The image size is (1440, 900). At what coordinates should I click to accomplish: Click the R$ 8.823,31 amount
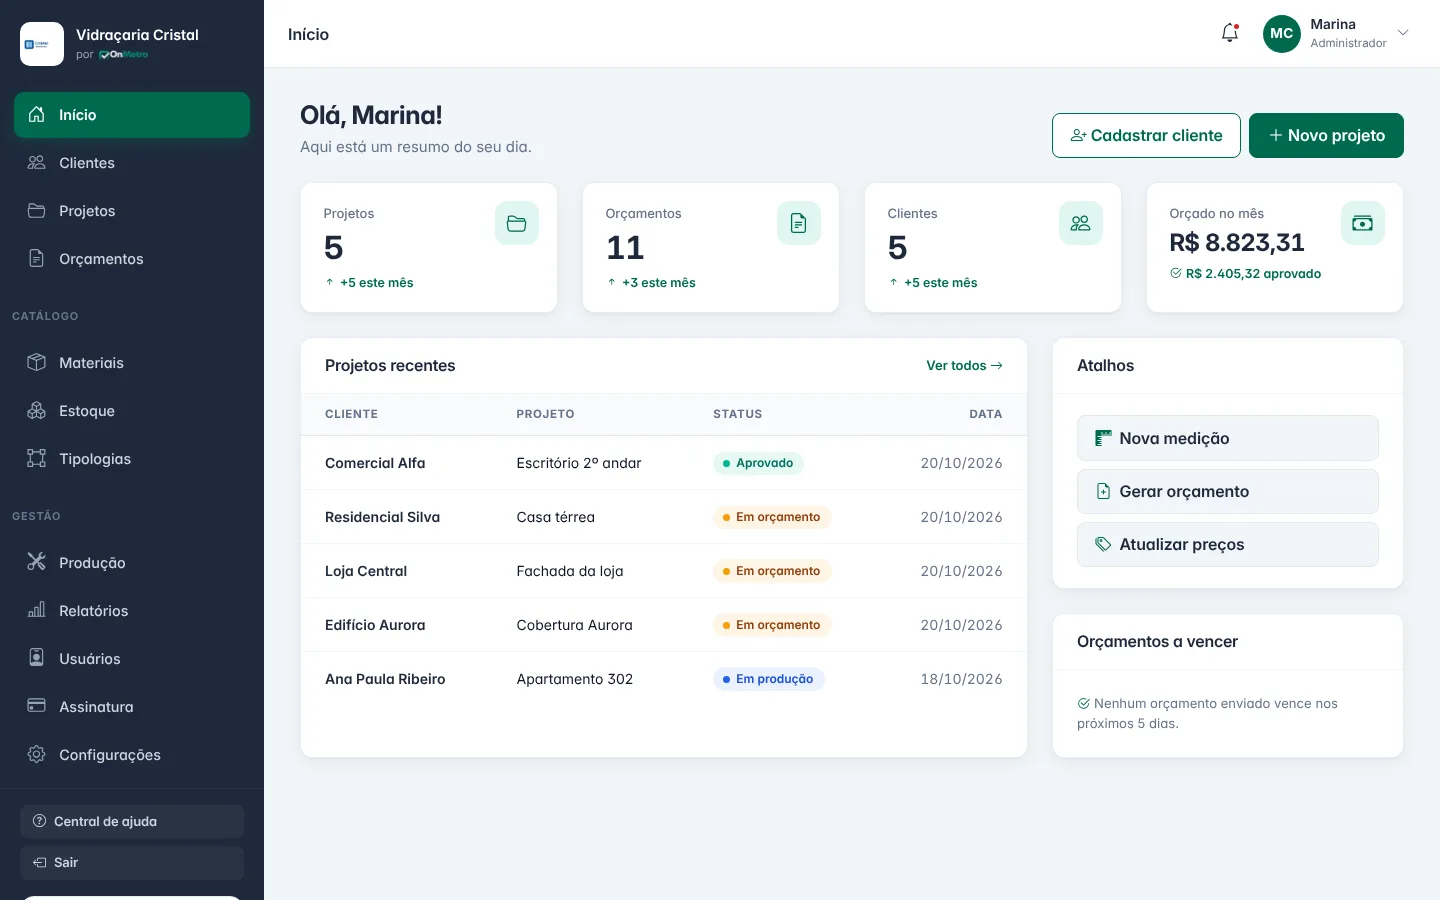pyautogui.click(x=1237, y=243)
